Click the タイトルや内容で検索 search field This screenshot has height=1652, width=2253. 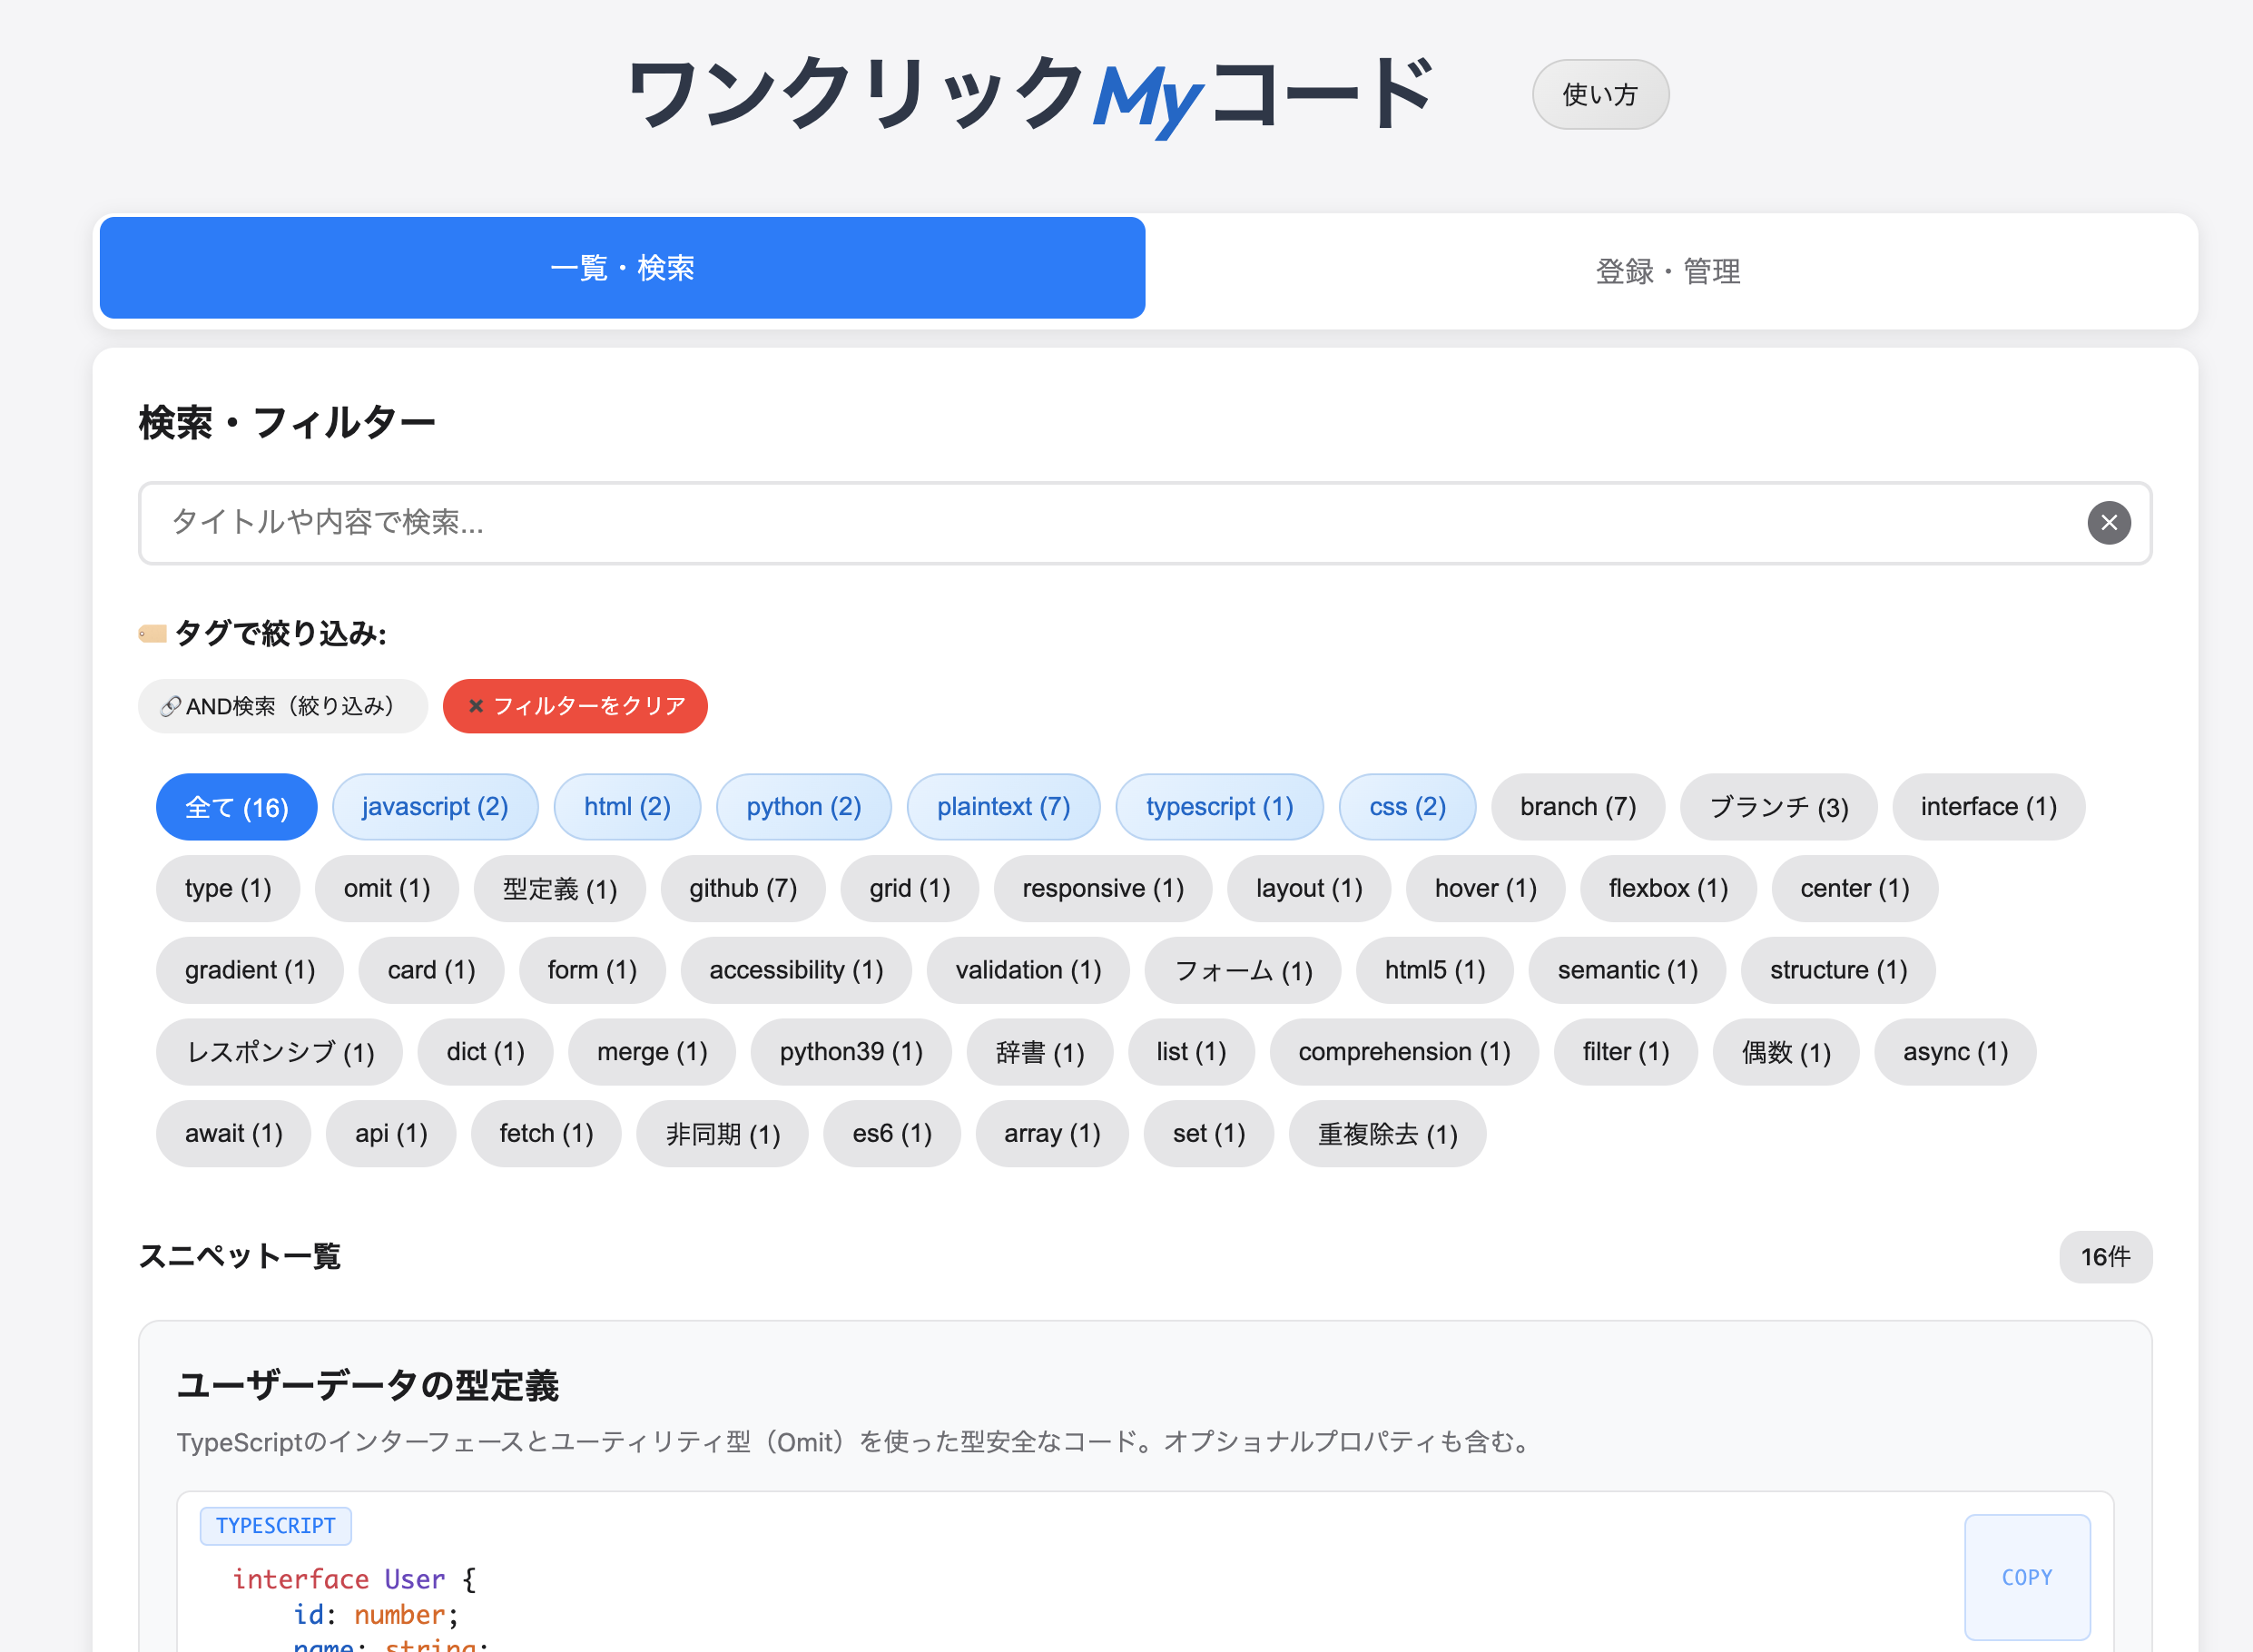tap(1145, 523)
